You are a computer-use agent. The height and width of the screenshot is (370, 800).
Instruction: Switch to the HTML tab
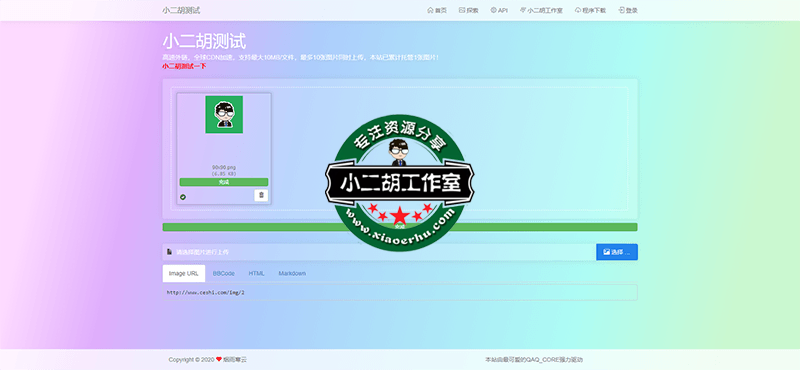pyautogui.click(x=257, y=274)
